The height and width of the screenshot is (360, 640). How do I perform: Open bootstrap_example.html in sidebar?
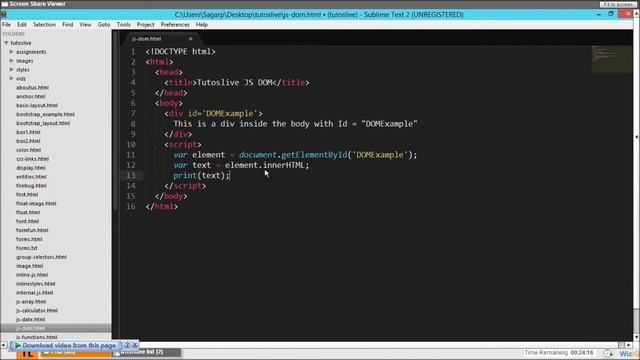45,114
